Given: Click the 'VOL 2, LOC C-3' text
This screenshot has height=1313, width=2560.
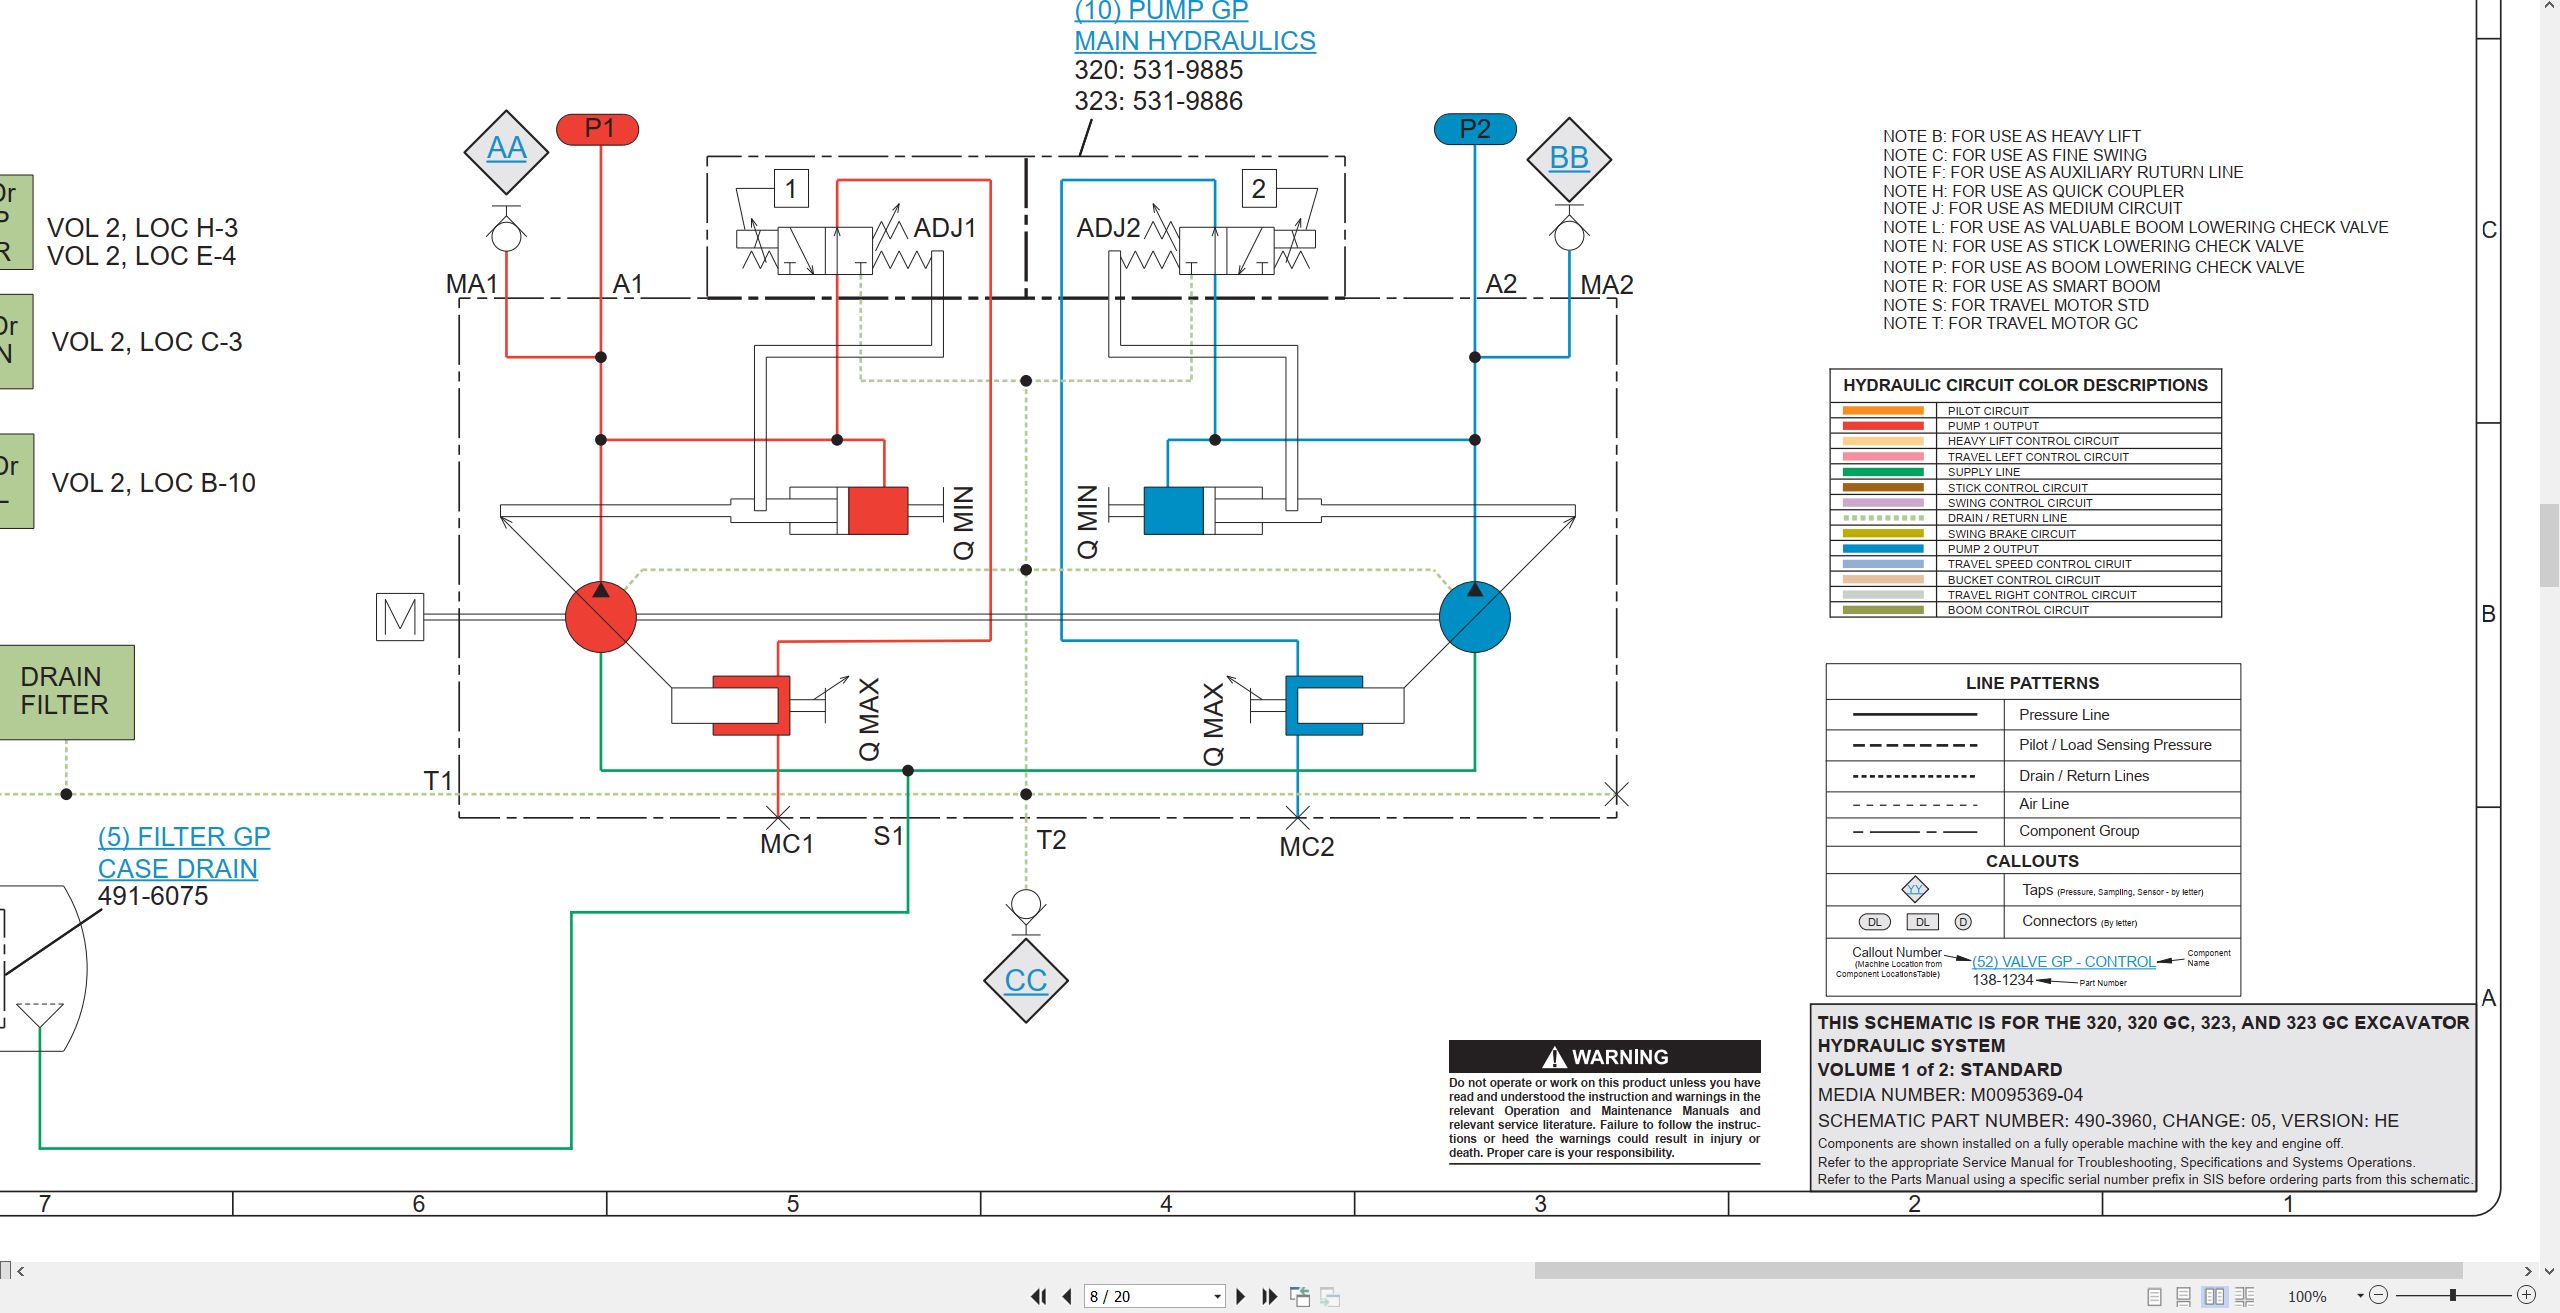Looking at the screenshot, I should point(147,342).
